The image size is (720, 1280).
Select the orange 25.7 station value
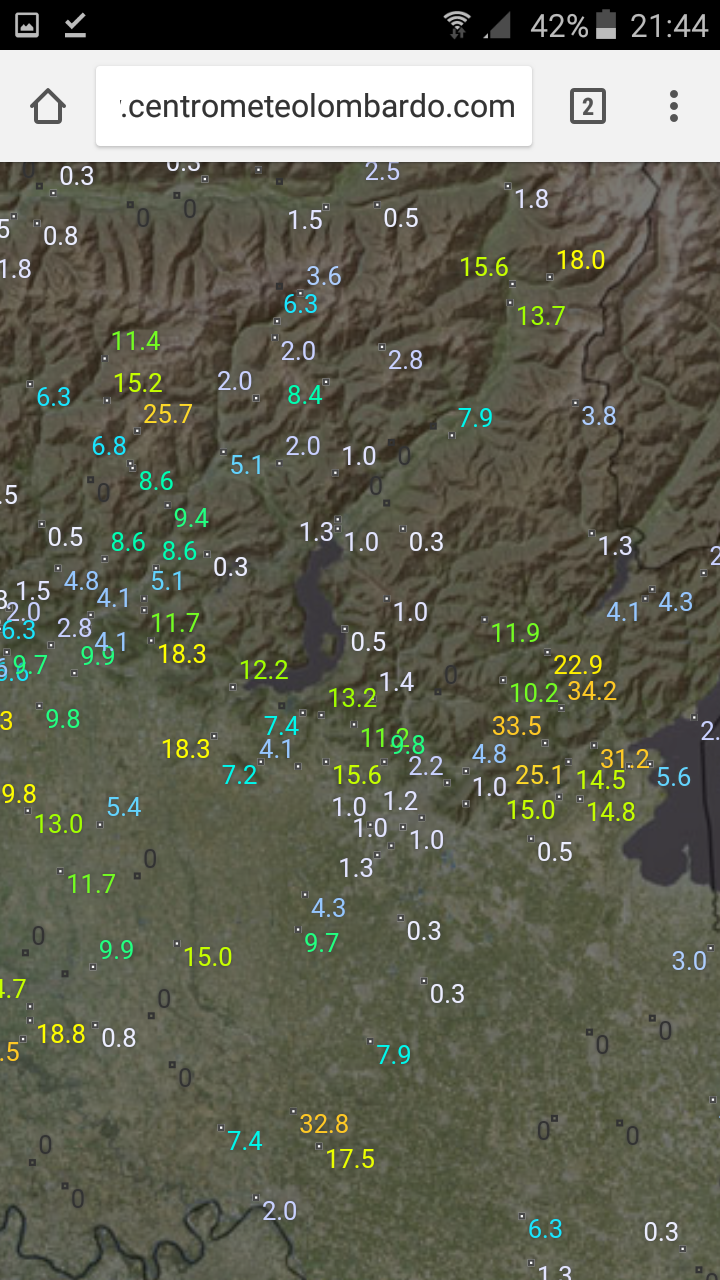pos(167,414)
